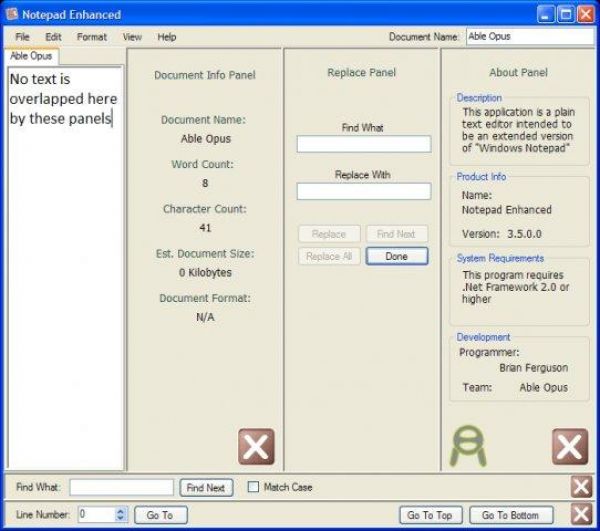Click the Replace All button

tap(329, 256)
